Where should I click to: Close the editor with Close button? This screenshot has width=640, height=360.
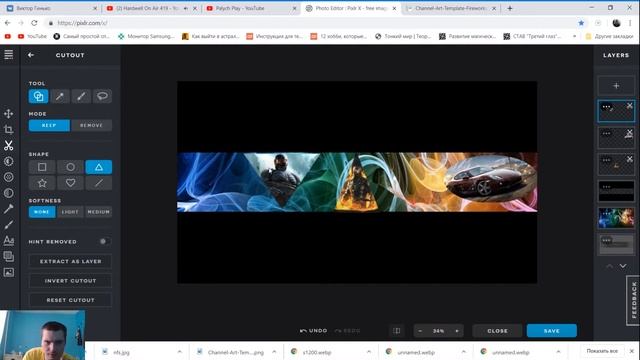pos(498,331)
